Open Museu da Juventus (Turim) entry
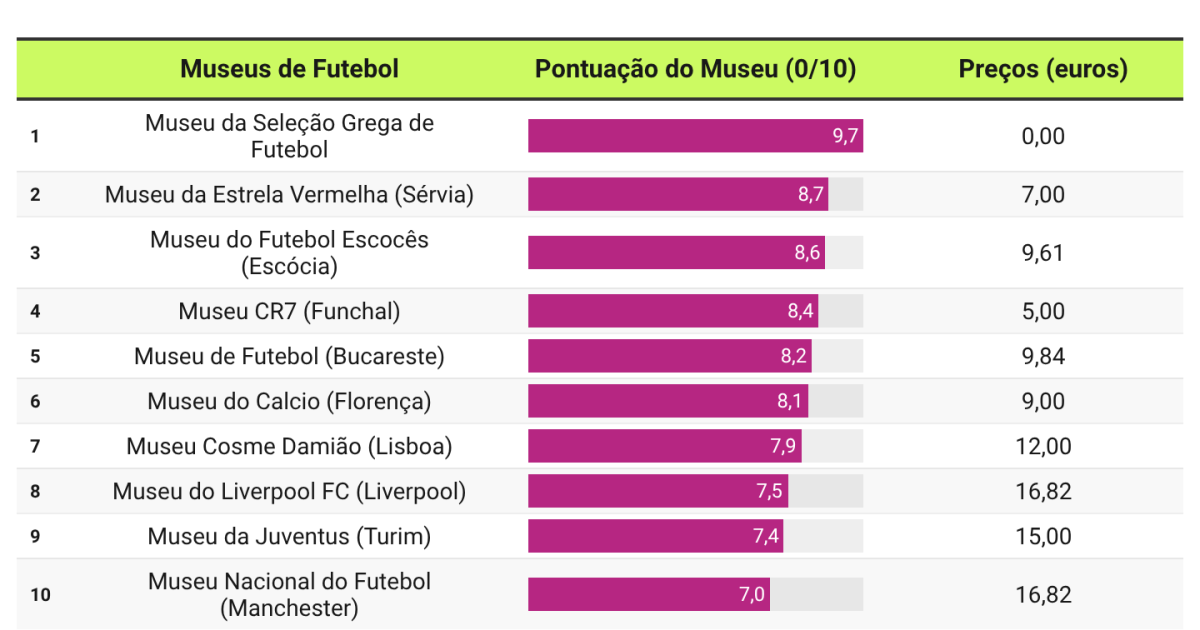 [x=289, y=536]
